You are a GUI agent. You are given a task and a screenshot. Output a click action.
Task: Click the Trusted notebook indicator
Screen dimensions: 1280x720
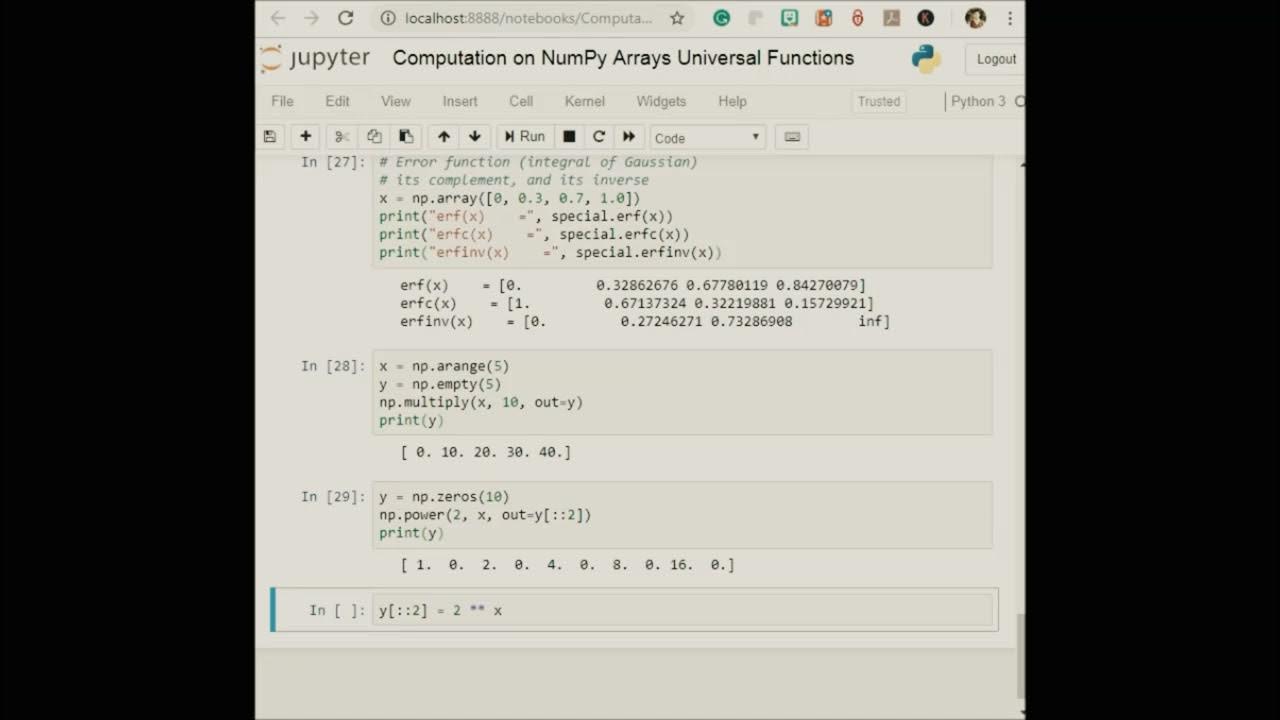879,101
